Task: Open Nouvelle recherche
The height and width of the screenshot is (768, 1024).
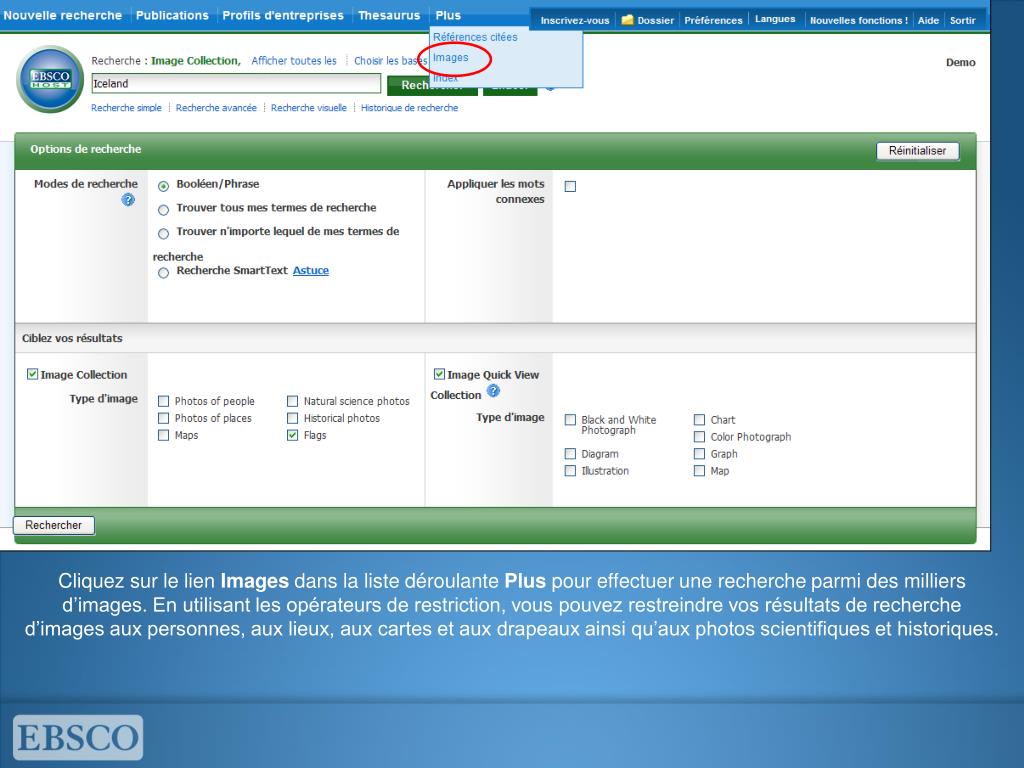Action: pos(63,15)
